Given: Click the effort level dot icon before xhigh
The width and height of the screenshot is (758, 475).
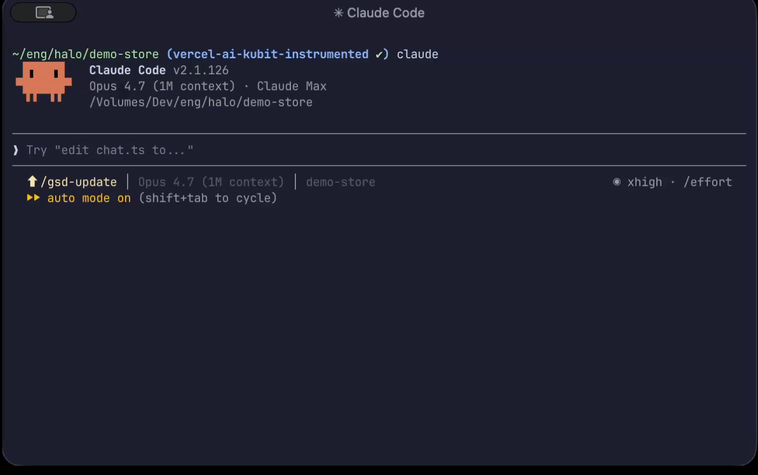Looking at the screenshot, I should [x=616, y=182].
